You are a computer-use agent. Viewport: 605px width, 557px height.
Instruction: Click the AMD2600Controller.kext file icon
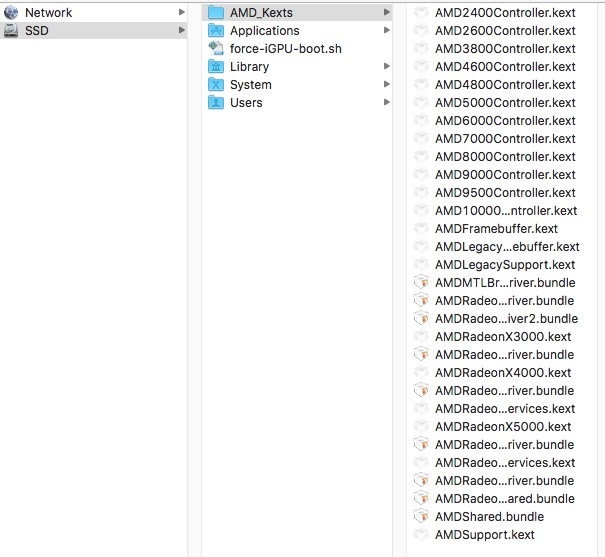click(421, 30)
